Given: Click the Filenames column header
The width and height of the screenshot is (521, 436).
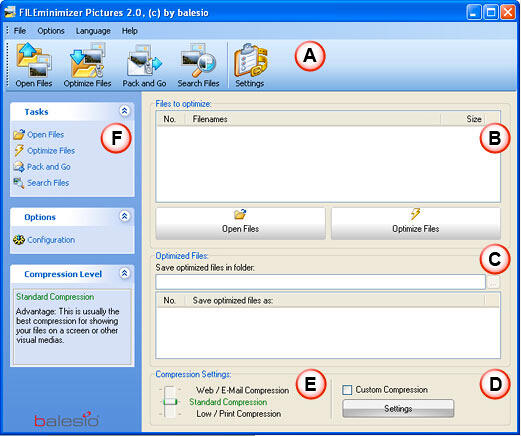Looking at the screenshot, I should 313,119.
